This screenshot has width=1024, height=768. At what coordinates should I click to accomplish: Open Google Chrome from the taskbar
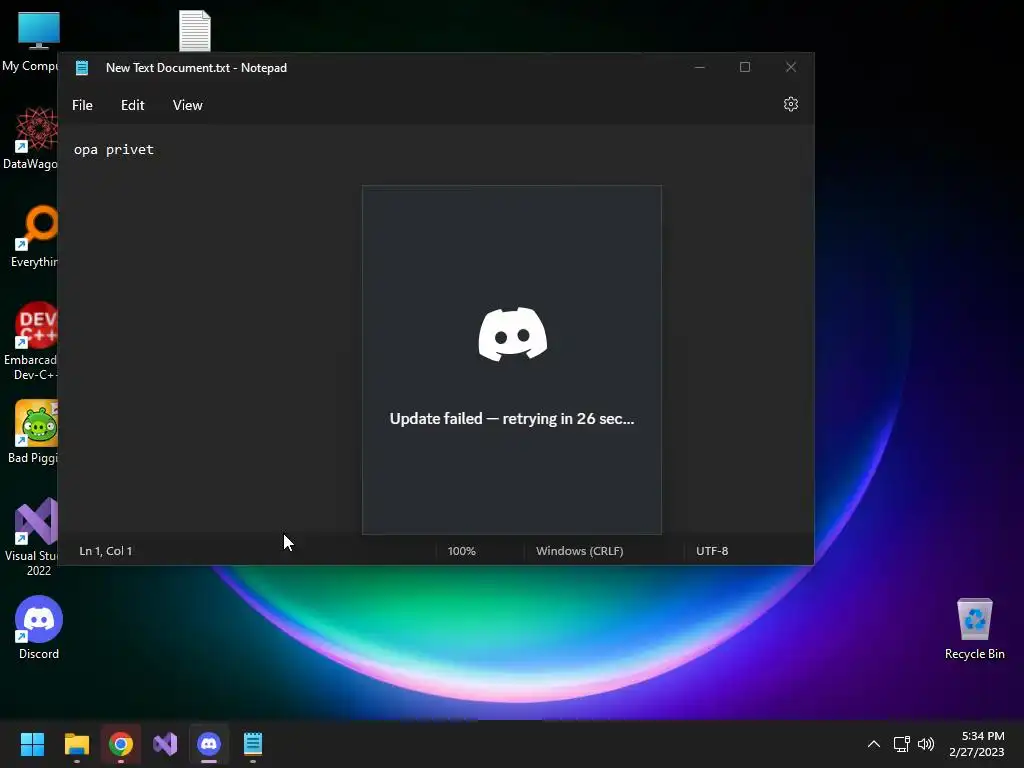tap(121, 744)
